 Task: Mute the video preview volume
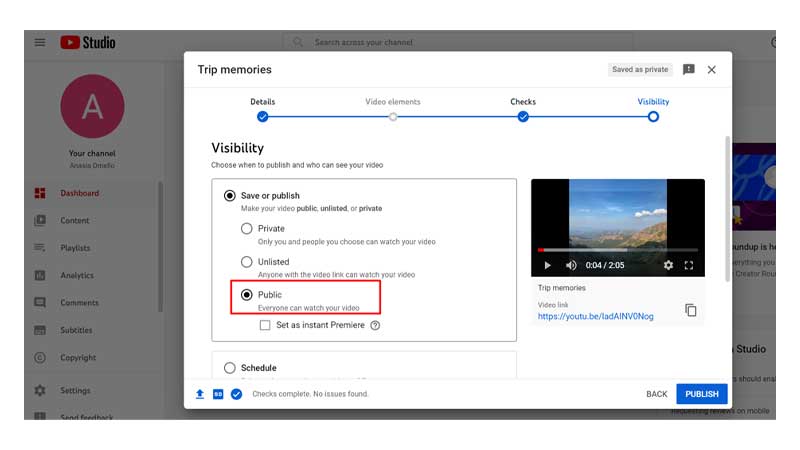pyautogui.click(x=571, y=265)
